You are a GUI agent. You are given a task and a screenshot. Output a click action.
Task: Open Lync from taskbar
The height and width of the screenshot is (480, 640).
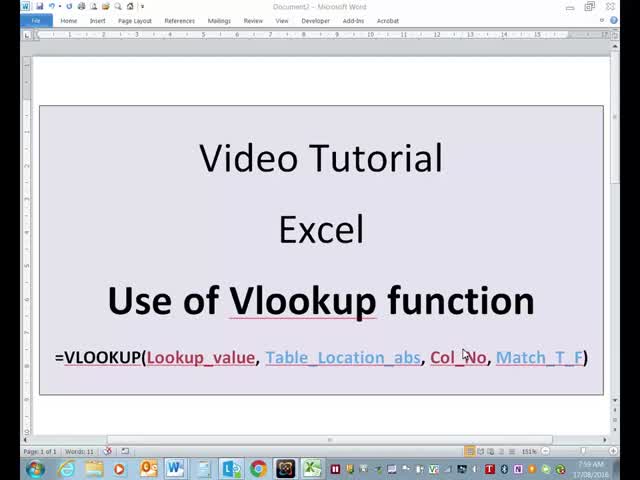(x=231, y=469)
